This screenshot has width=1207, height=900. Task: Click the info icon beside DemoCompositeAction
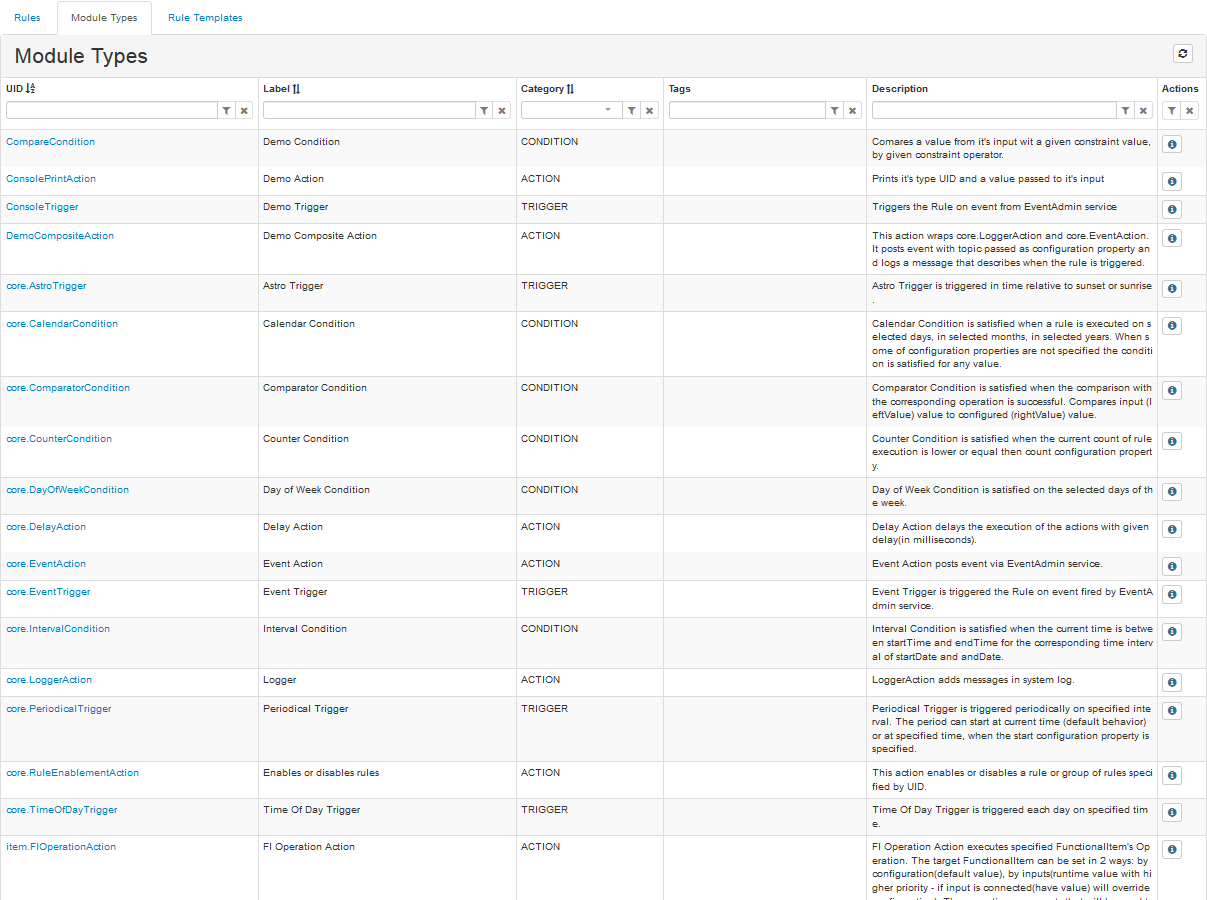click(1171, 238)
